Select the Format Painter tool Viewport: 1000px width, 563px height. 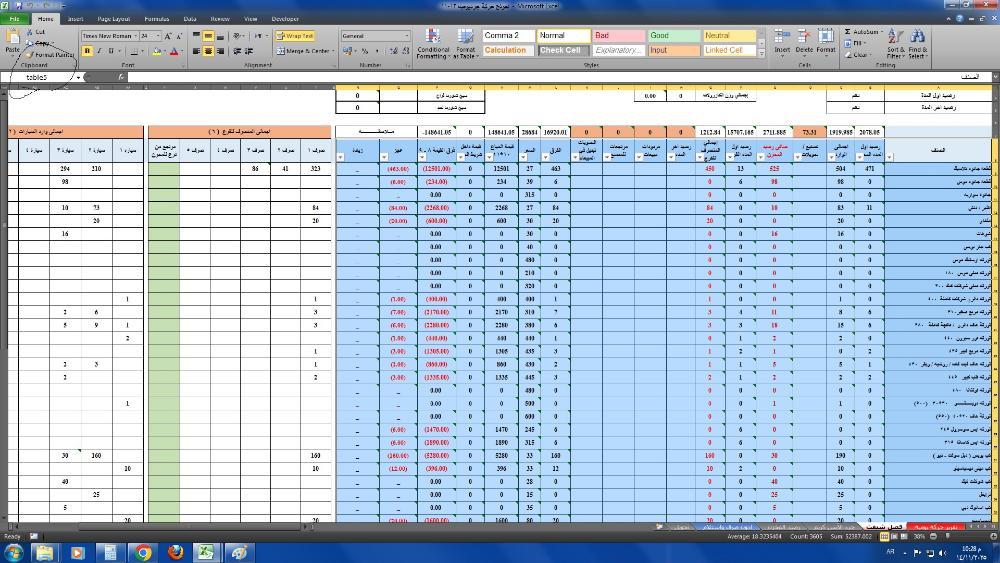point(52,55)
